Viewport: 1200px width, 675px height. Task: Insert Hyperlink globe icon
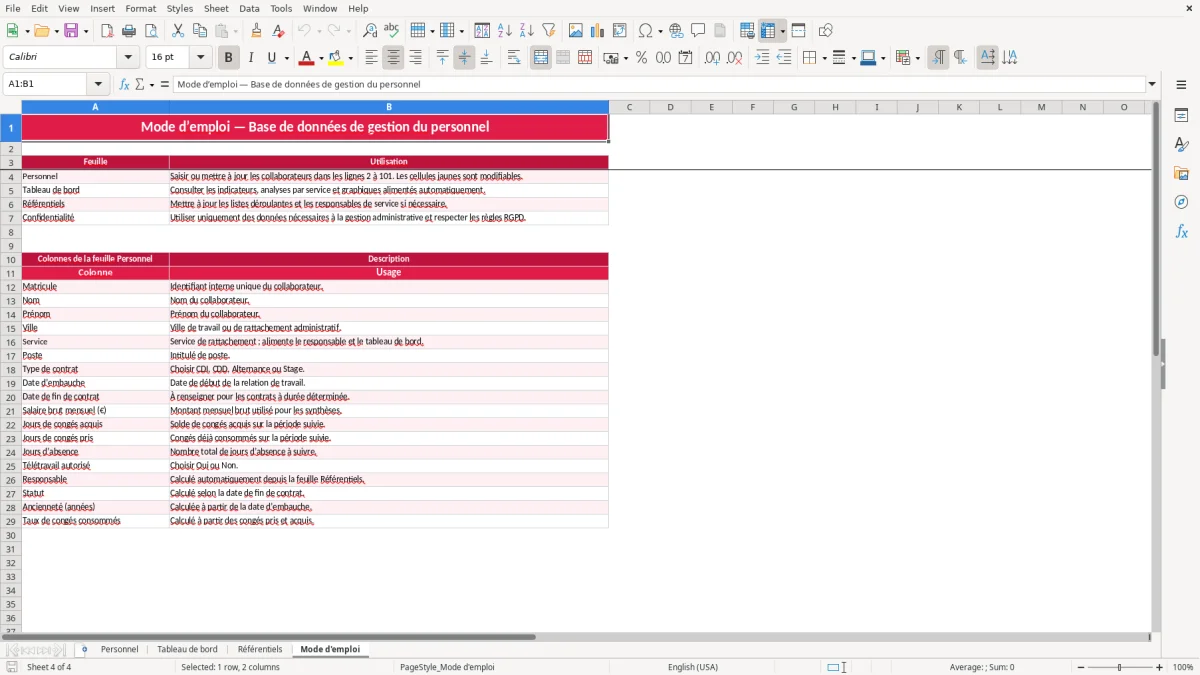click(676, 31)
